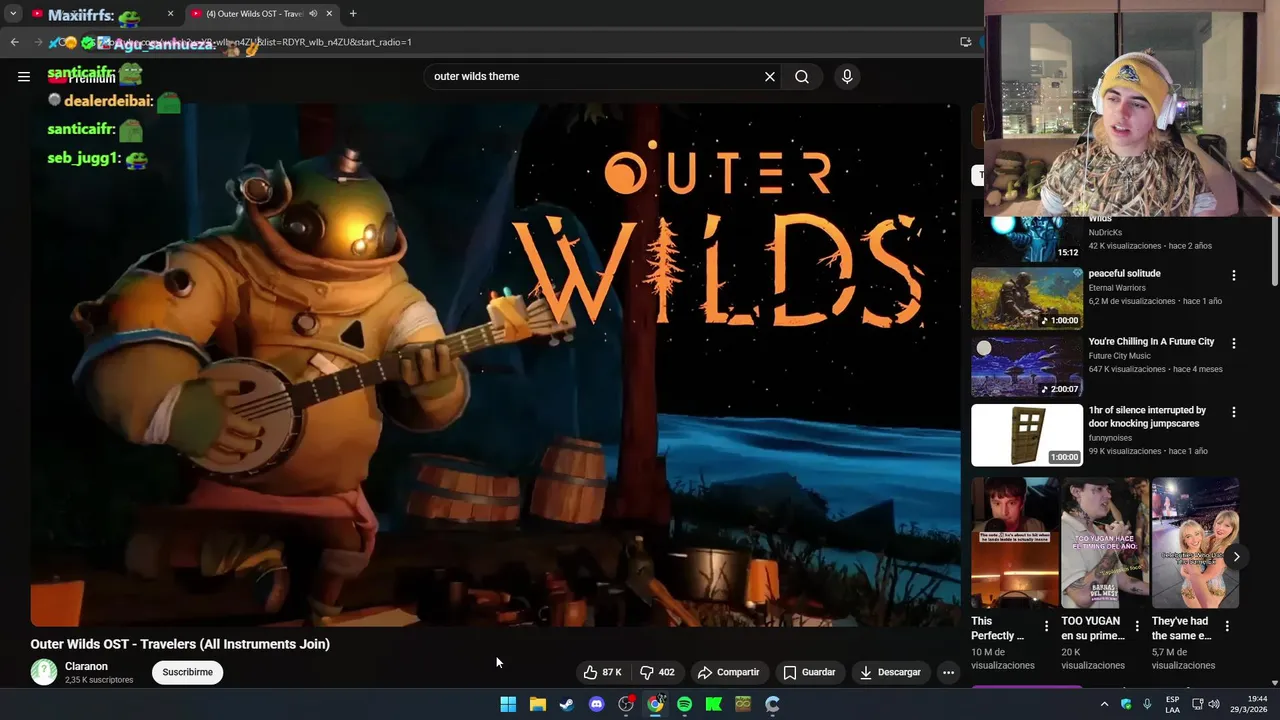Viewport: 1280px width, 720px height.
Task: Open Windows Security tray icon
Action: tap(1126, 704)
